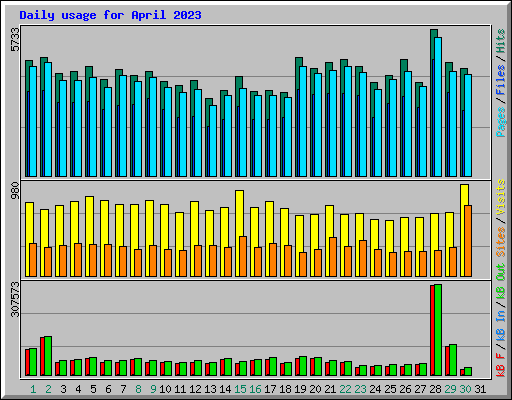This screenshot has width=512, height=400.
Task: Click day 28 on the x-axis
Action: pos(435,389)
